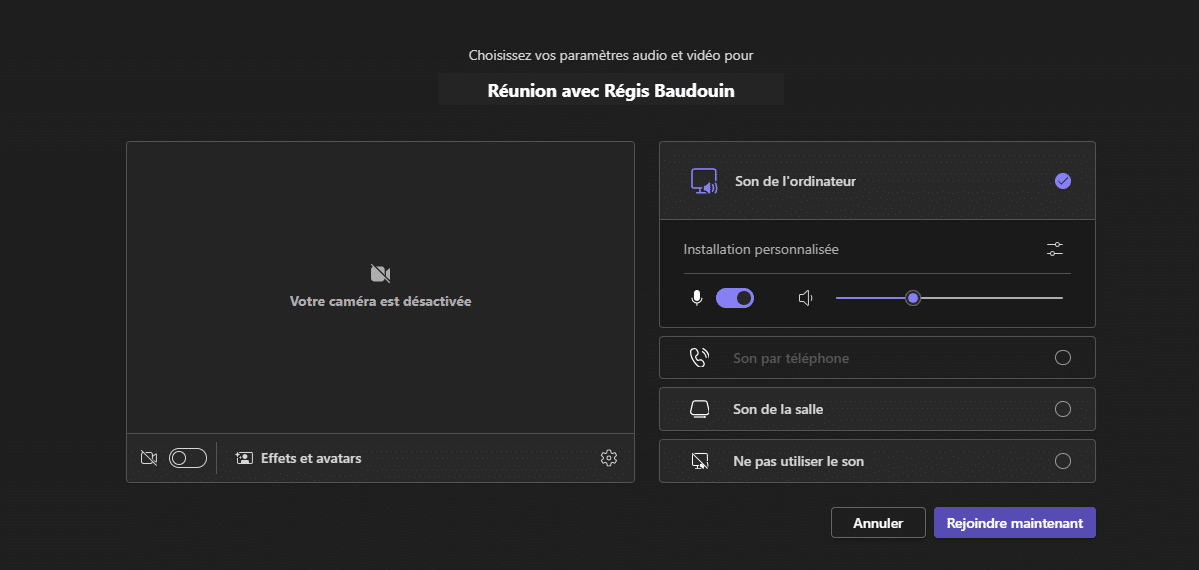Image resolution: width=1199 pixels, height=570 pixels.
Task: Select Ne pas utiliser le son radio
Action: 1063,461
